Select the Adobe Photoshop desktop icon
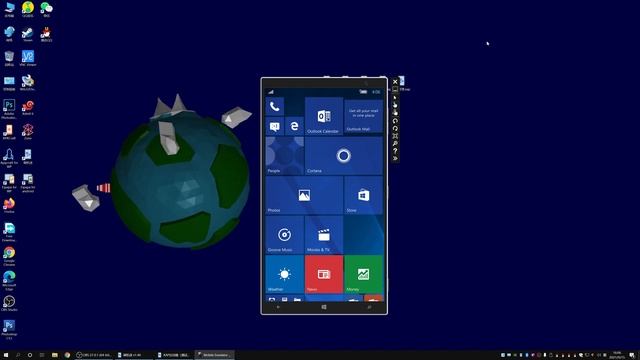 (9, 109)
